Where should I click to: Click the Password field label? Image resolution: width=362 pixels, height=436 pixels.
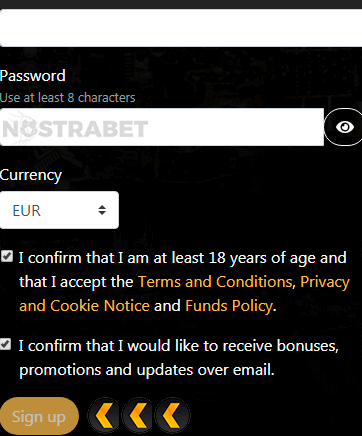(x=33, y=76)
